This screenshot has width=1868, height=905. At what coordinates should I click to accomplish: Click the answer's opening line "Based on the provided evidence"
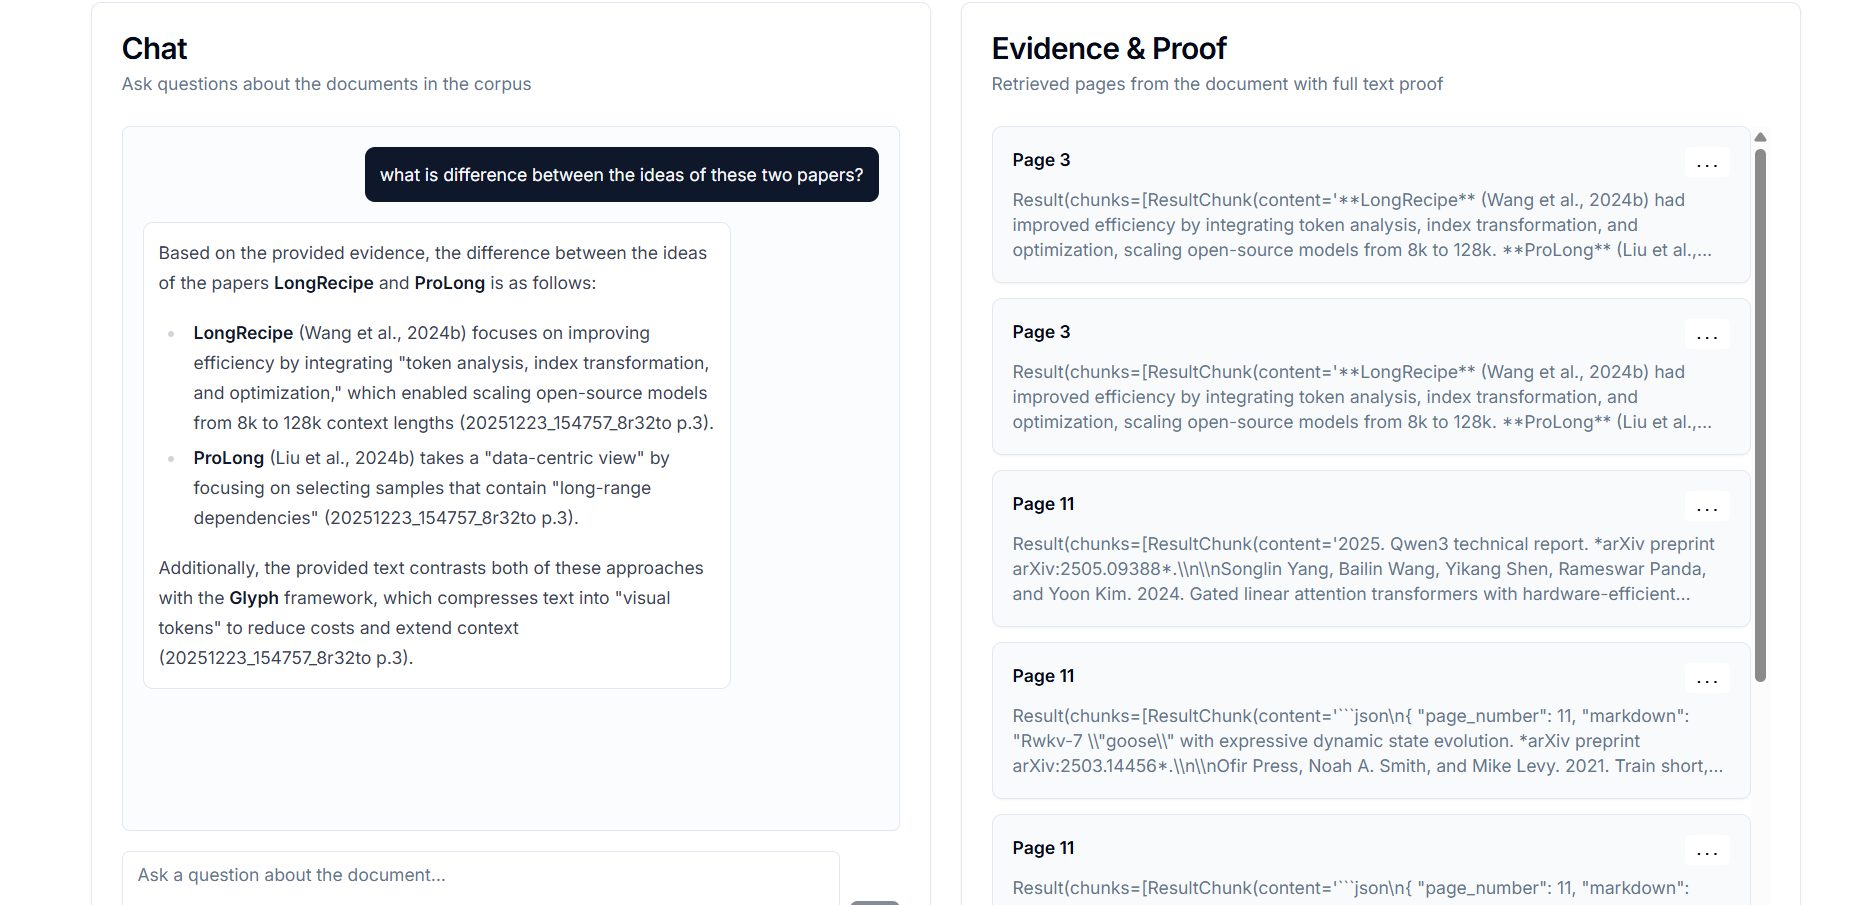click(x=433, y=268)
